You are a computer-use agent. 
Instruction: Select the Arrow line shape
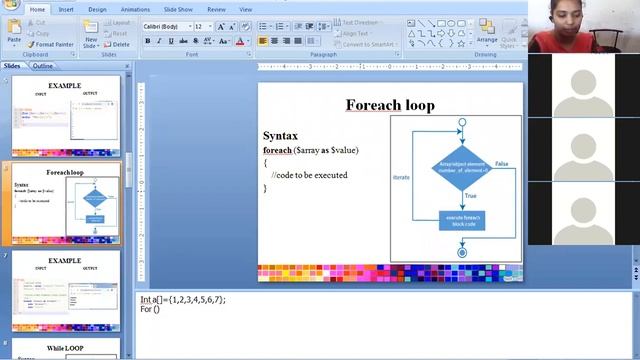[431, 23]
